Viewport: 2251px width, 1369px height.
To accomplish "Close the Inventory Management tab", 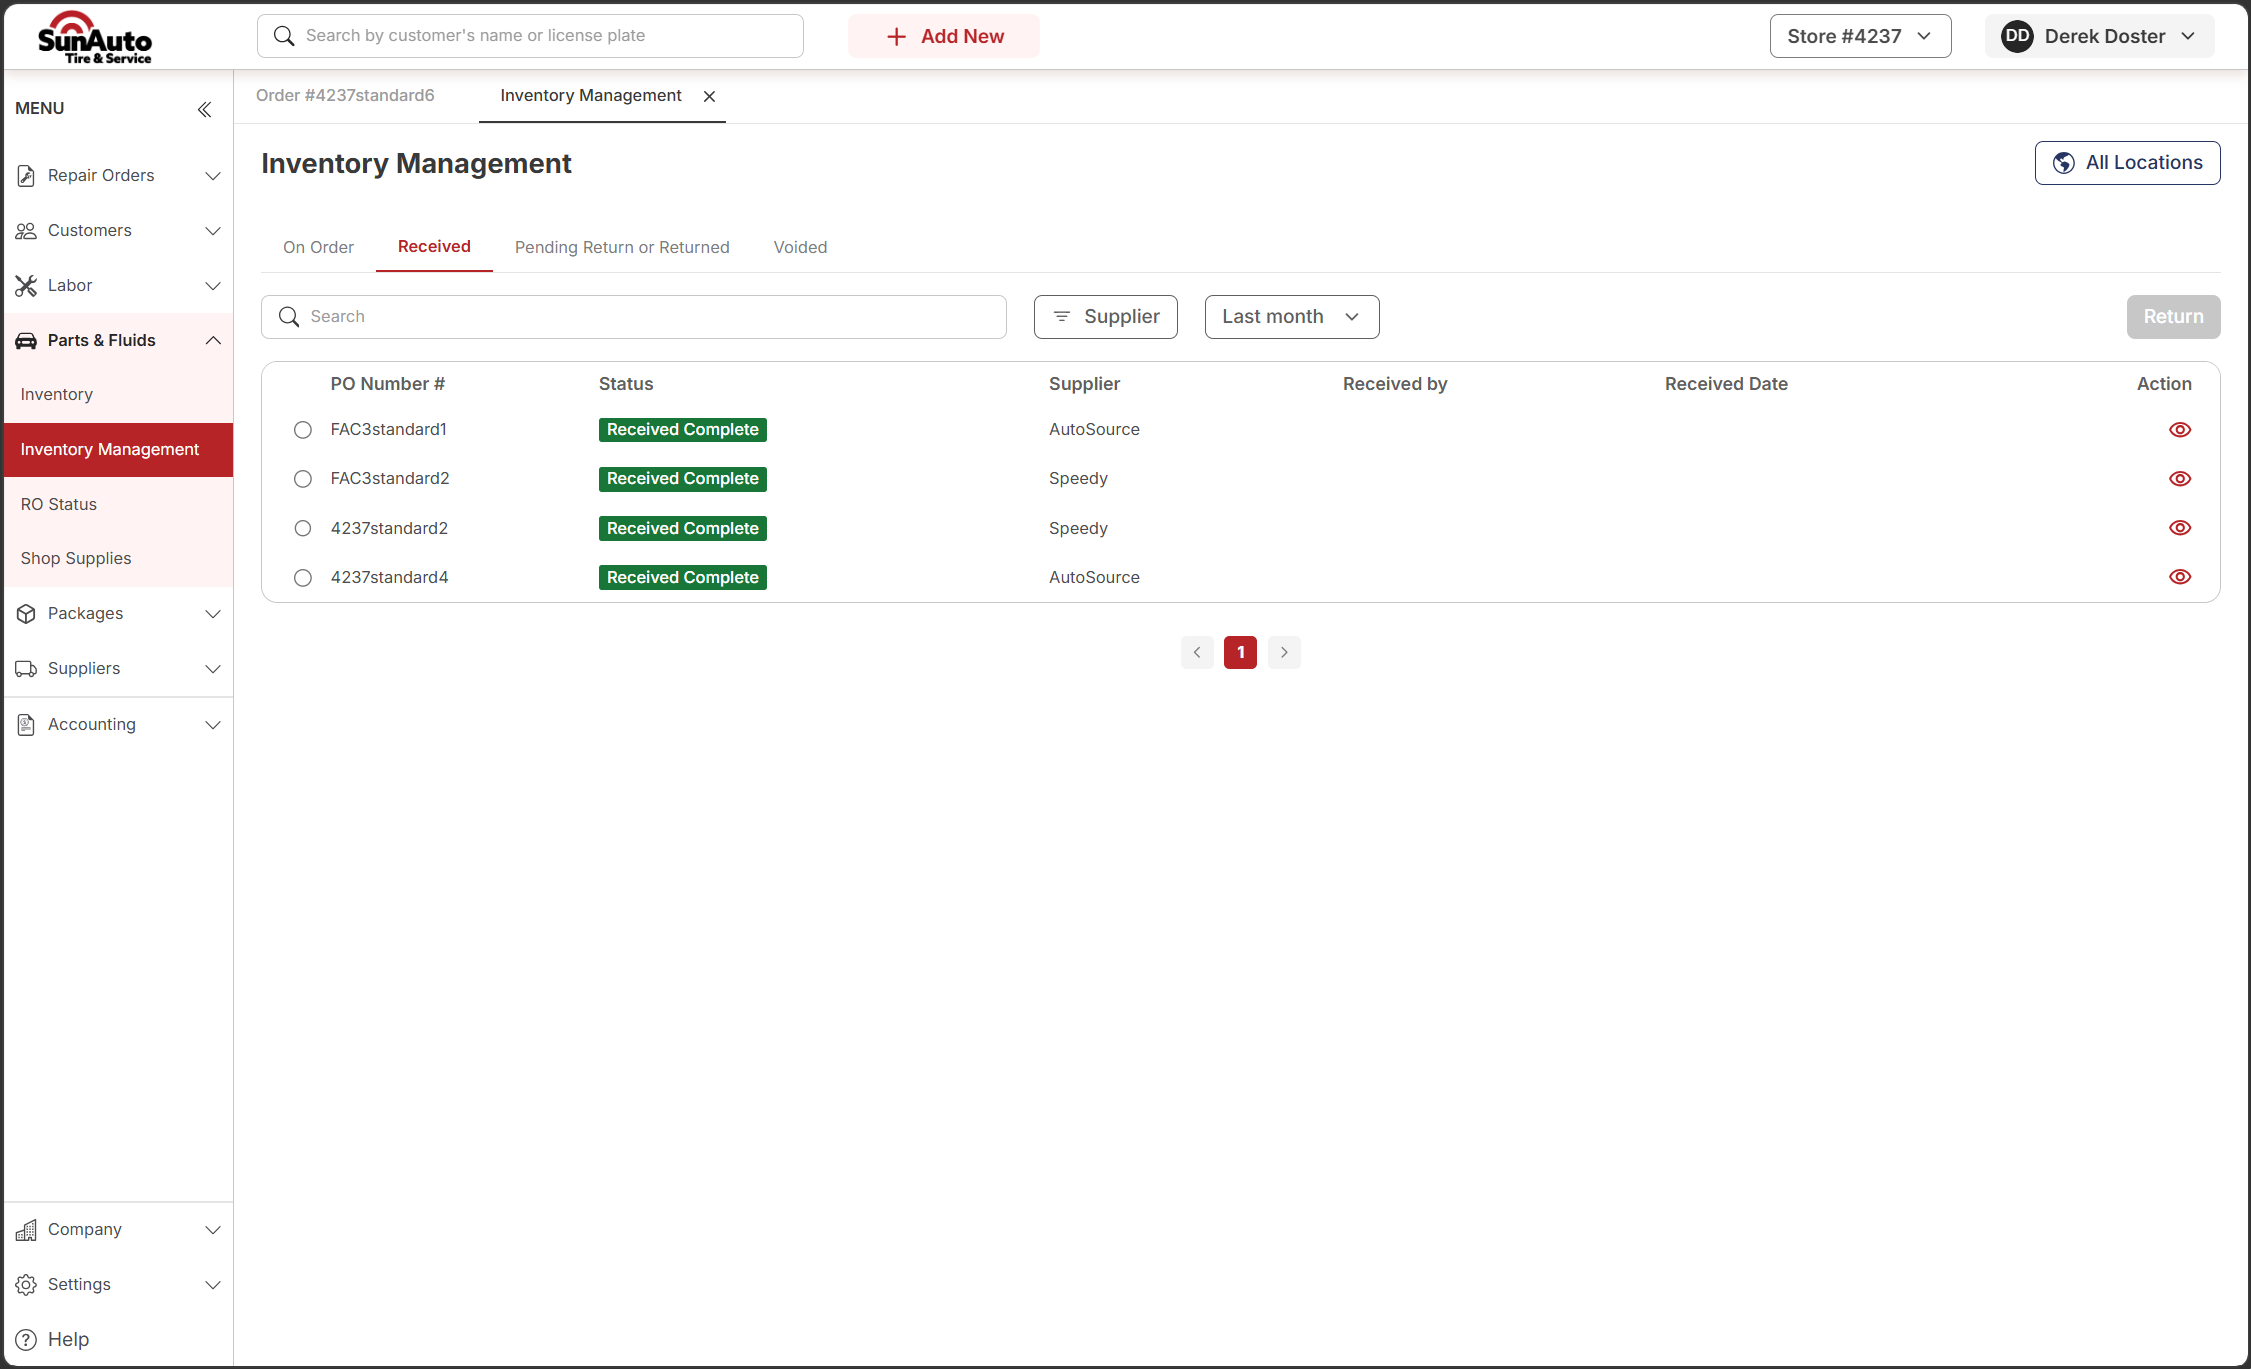I will (x=709, y=97).
